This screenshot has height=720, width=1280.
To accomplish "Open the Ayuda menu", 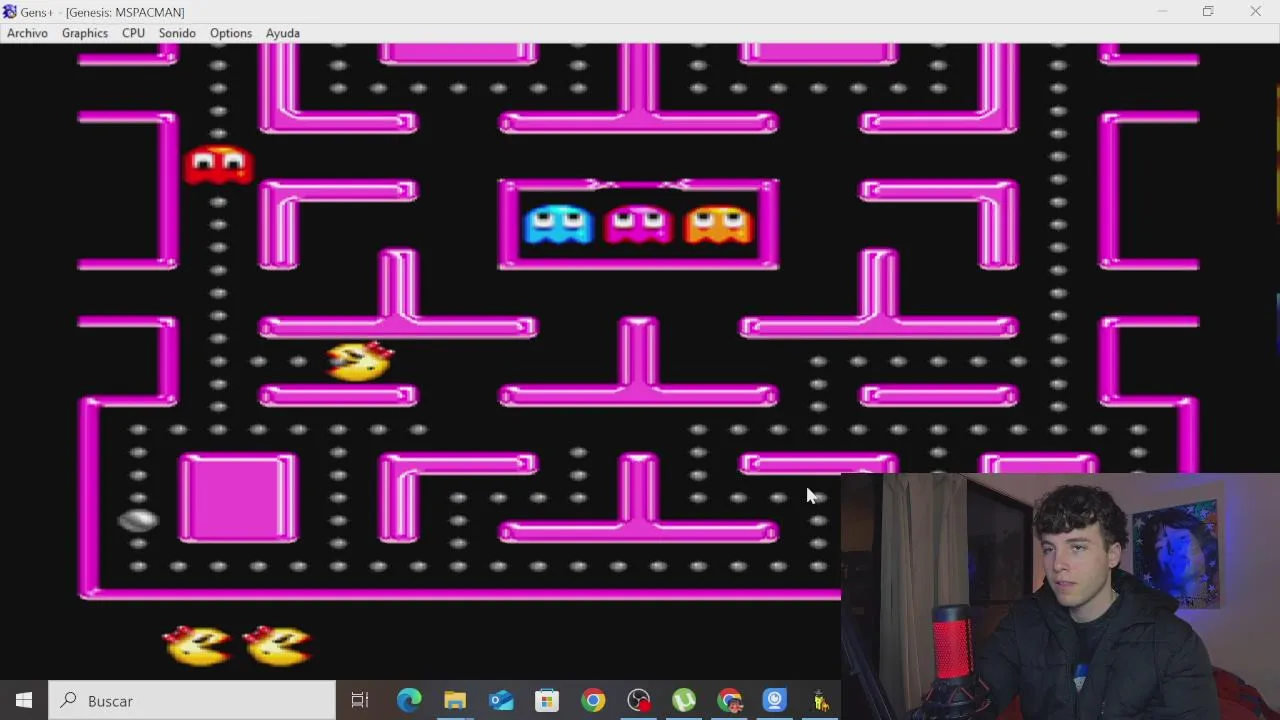I will [x=283, y=33].
